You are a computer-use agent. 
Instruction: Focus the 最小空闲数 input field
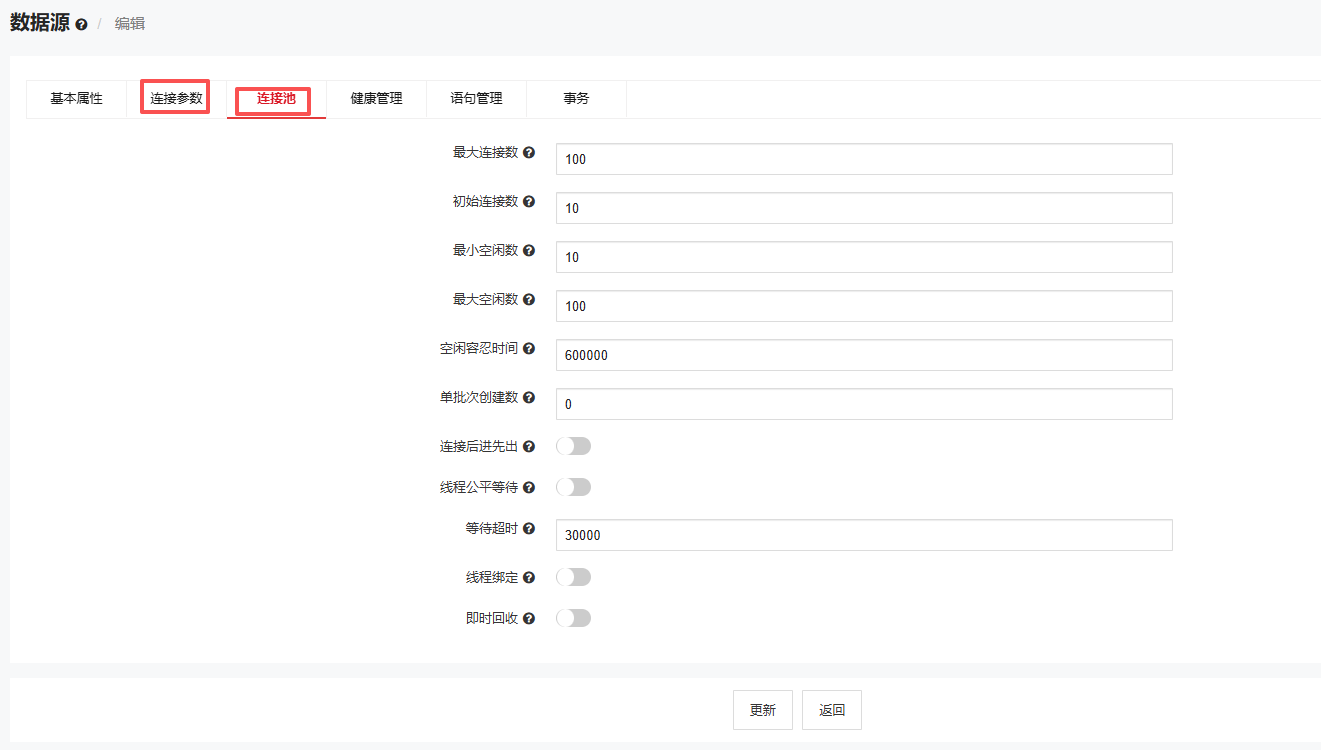pos(864,257)
